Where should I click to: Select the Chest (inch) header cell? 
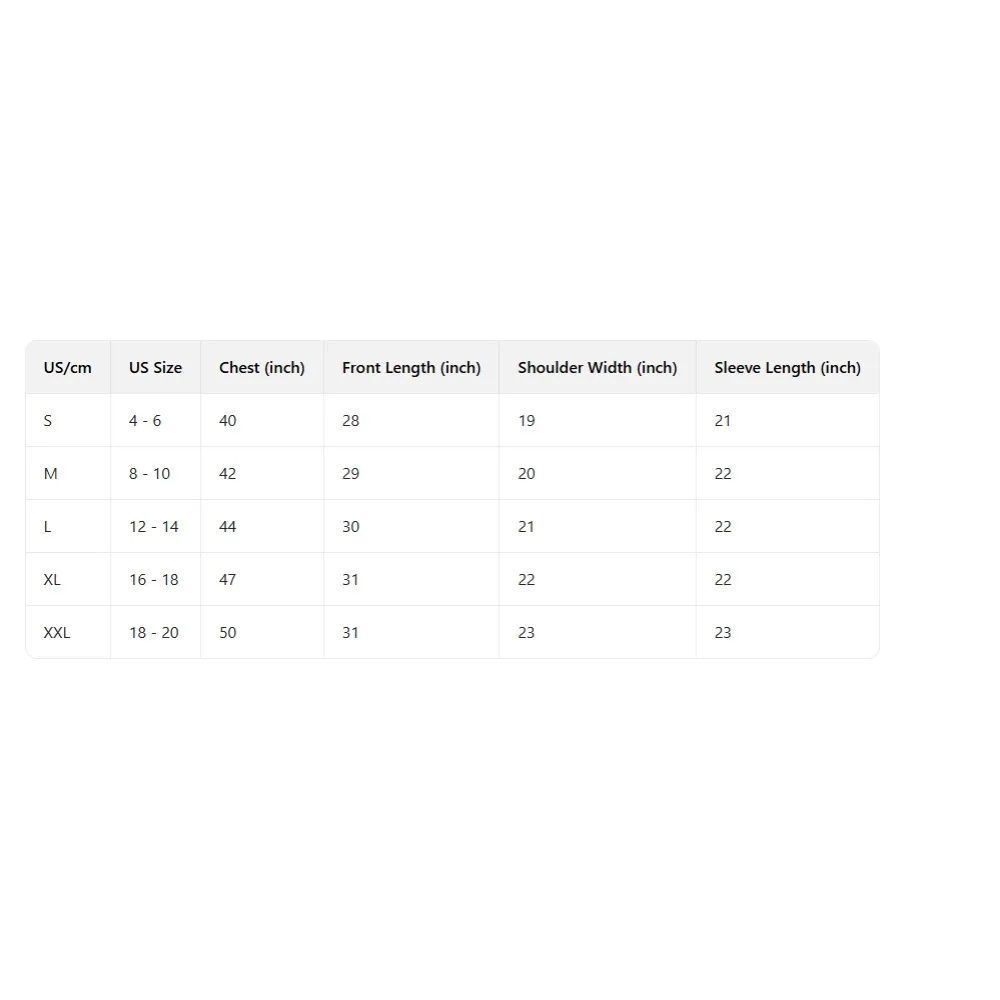pos(262,368)
